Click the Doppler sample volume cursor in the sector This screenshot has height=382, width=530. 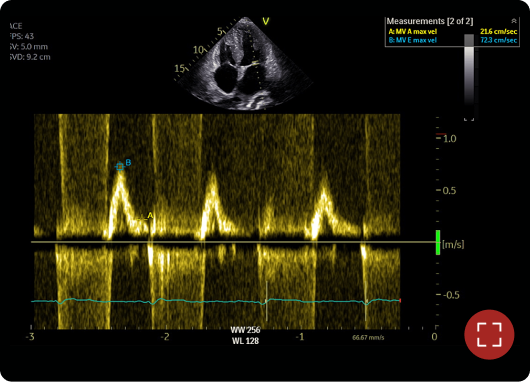point(256,63)
